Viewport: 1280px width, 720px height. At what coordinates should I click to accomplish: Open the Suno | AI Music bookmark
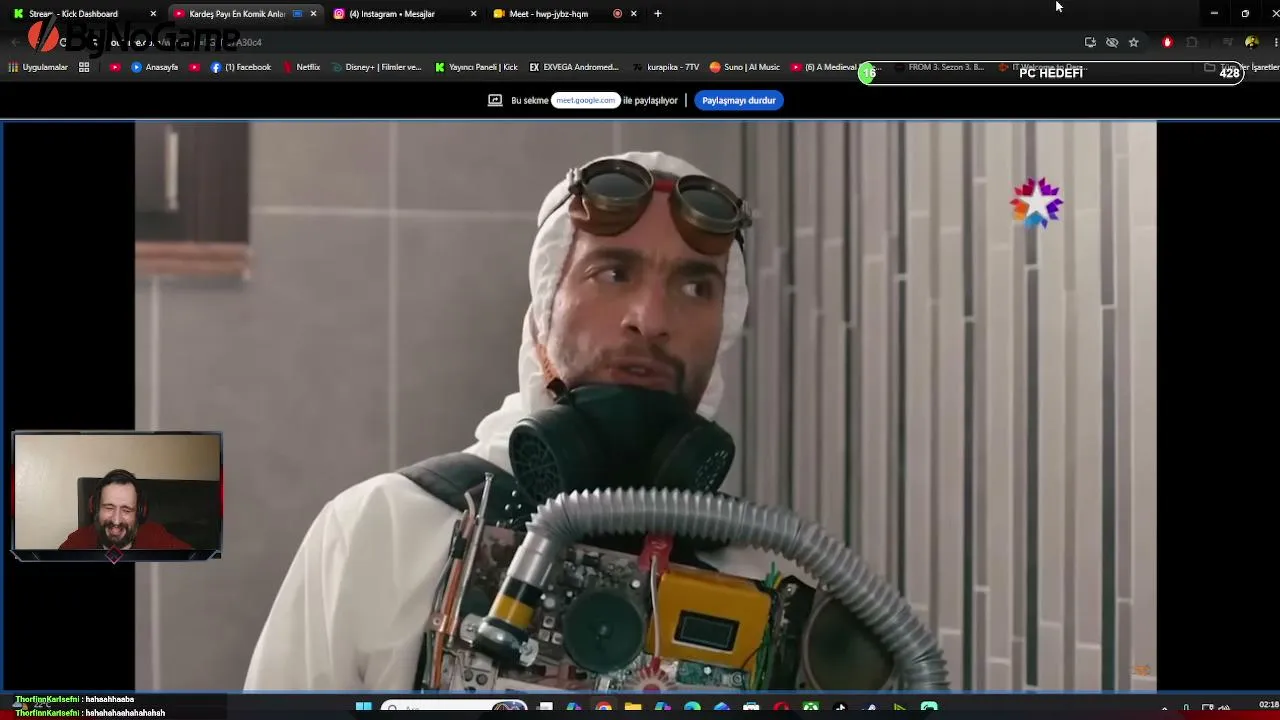point(745,67)
